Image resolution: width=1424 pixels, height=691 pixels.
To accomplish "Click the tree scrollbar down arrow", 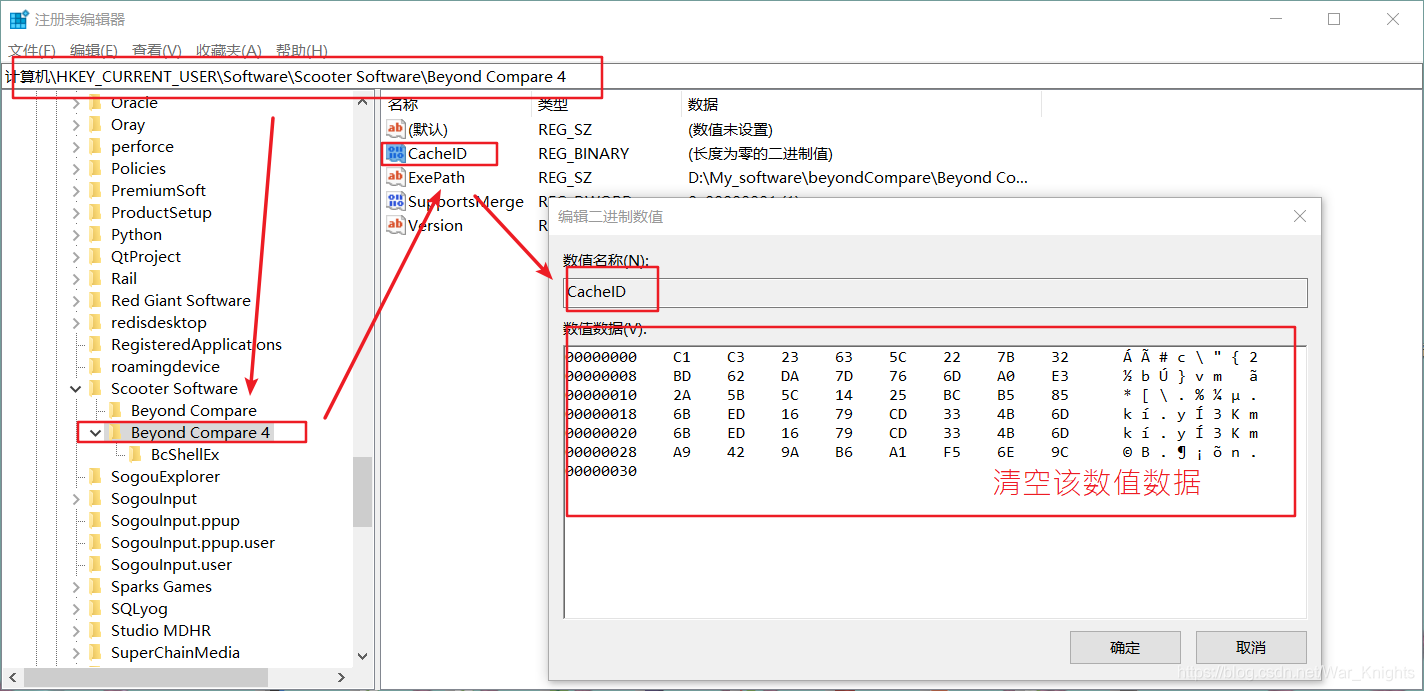I will [x=363, y=656].
